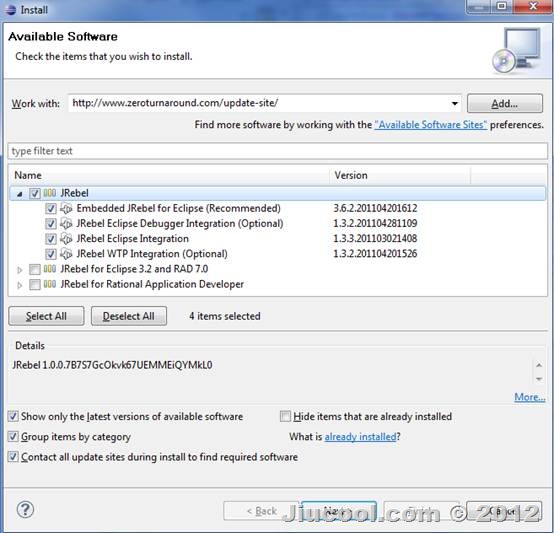Open the Available Software Sites preferences link

(x=431, y=125)
